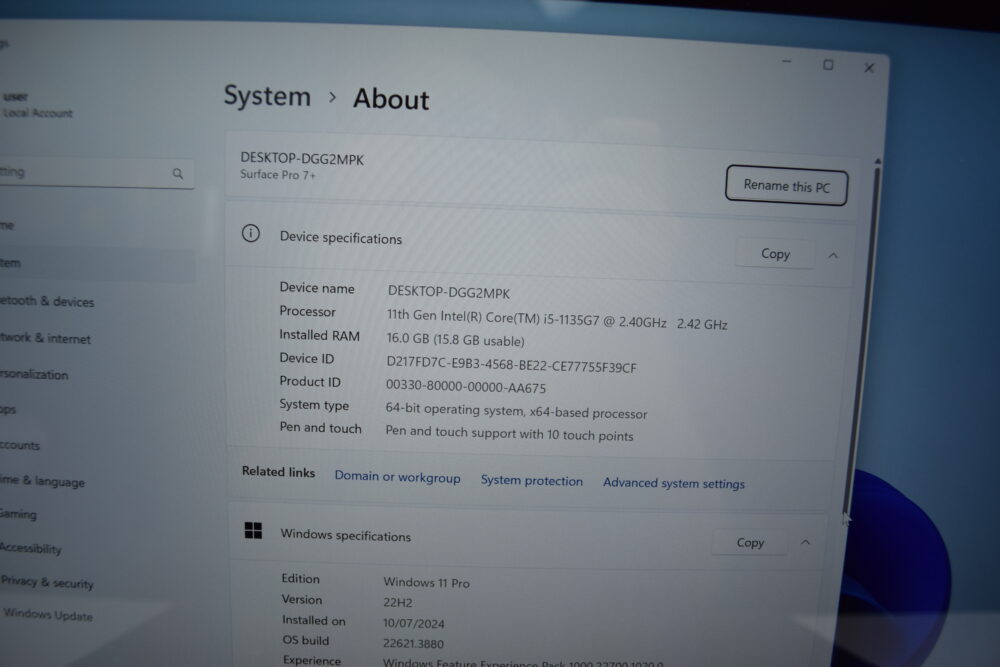
Task: Open the Domain or workgroup link
Action: pyautogui.click(x=397, y=477)
